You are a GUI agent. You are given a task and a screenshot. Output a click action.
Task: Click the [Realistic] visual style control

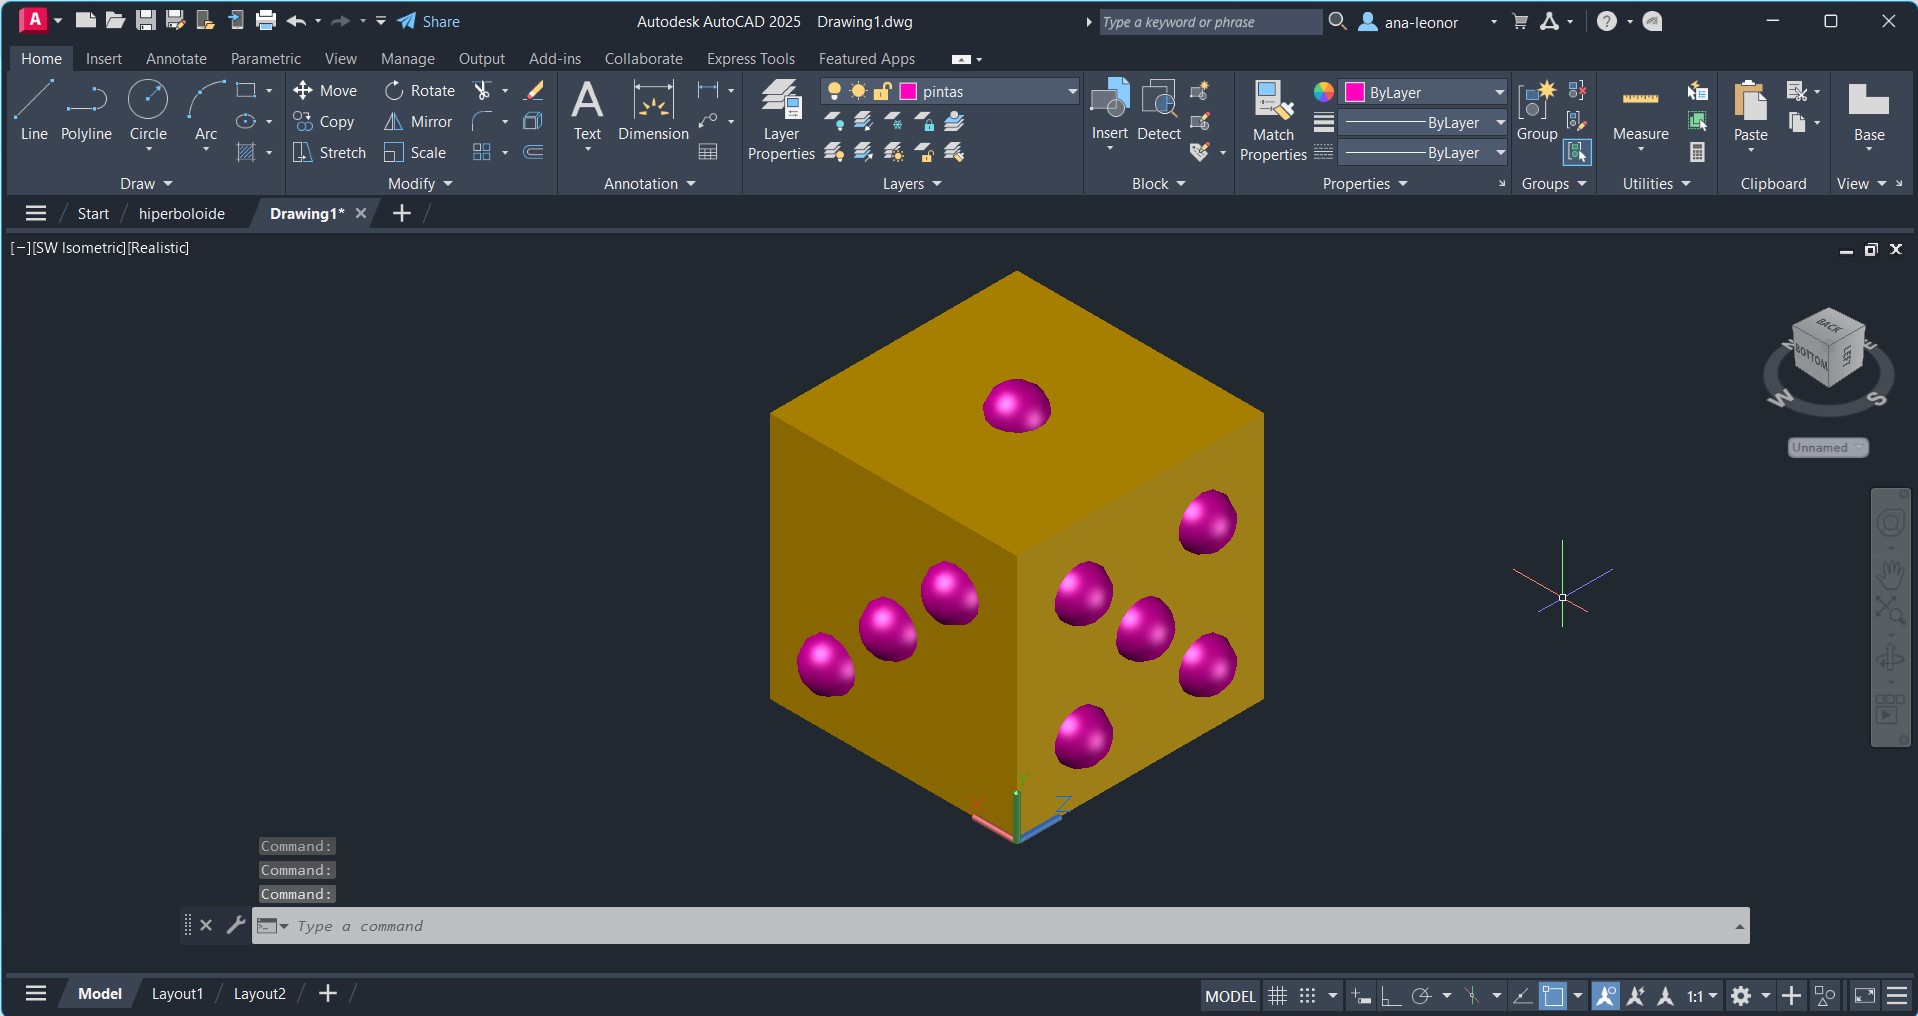[158, 248]
